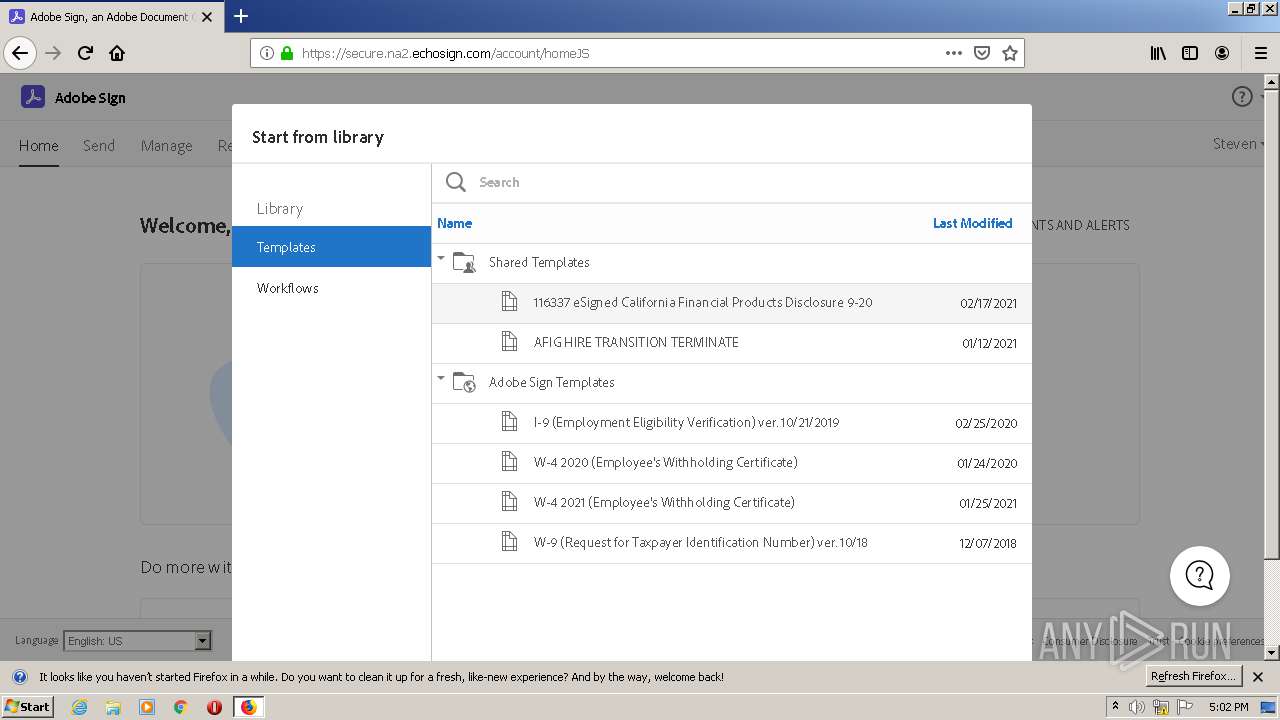Open Firefox account icon
The width and height of the screenshot is (1280, 720).
click(x=1222, y=53)
